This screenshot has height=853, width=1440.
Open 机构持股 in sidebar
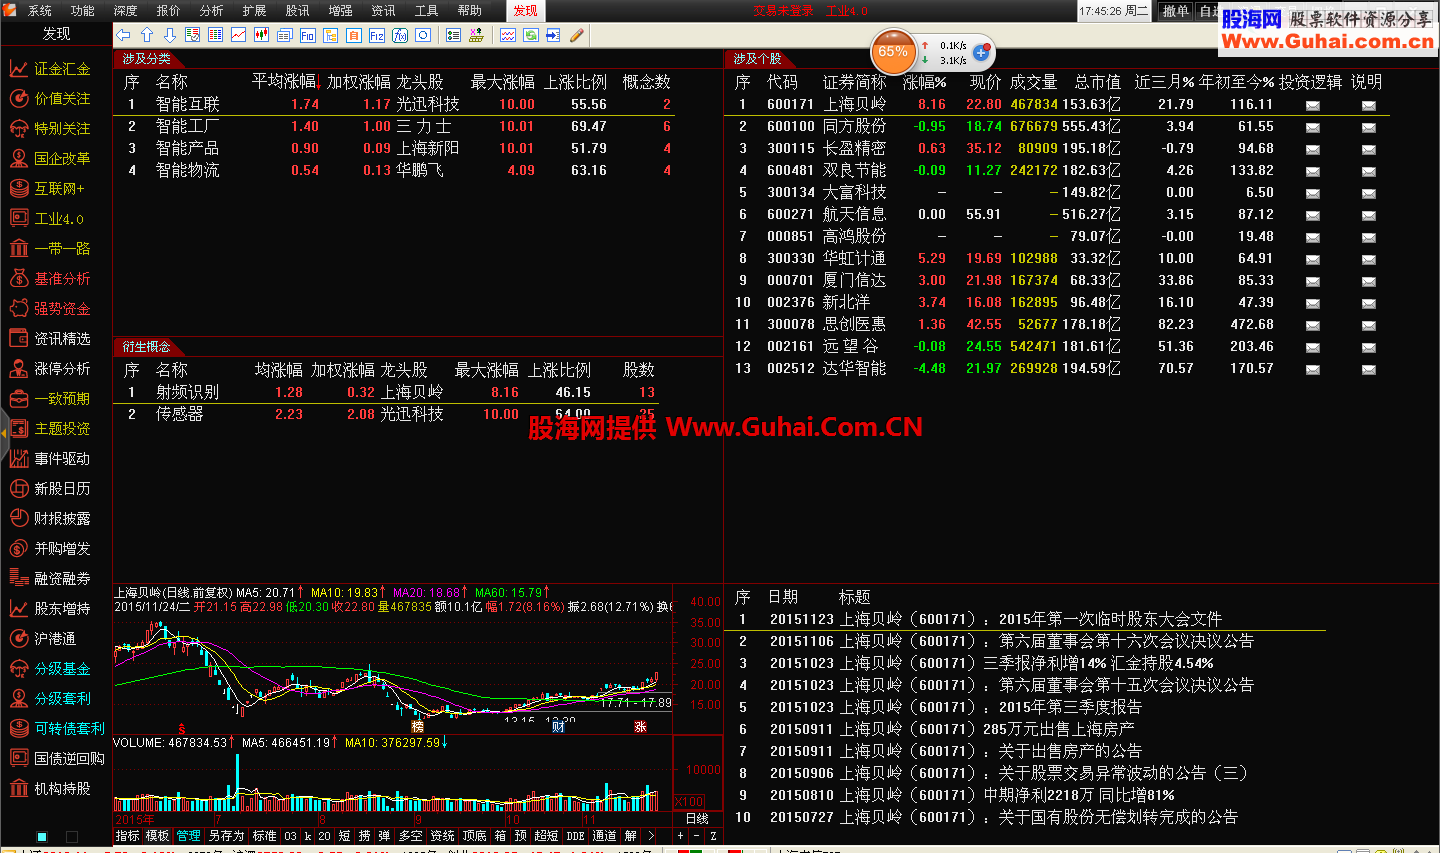(62, 789)
